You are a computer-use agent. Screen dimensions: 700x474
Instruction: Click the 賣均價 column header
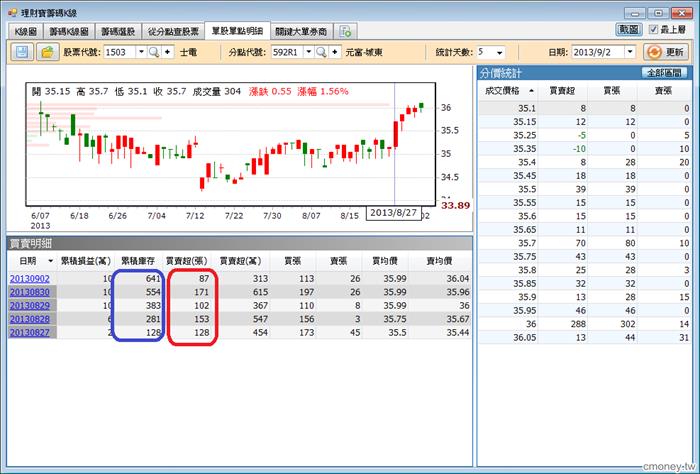pyautogui.click(x=440, y=261)
